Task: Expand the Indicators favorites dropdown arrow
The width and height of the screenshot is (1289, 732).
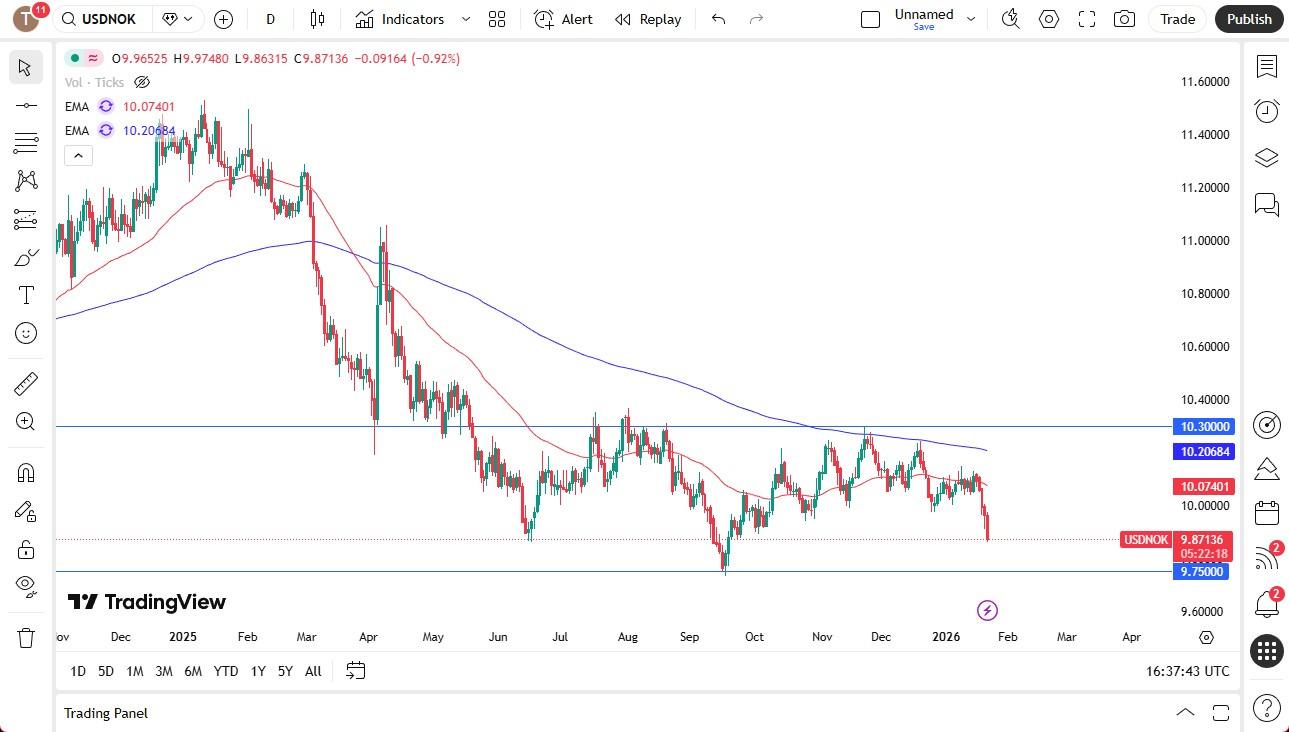Action: click(x=466, y=19)
